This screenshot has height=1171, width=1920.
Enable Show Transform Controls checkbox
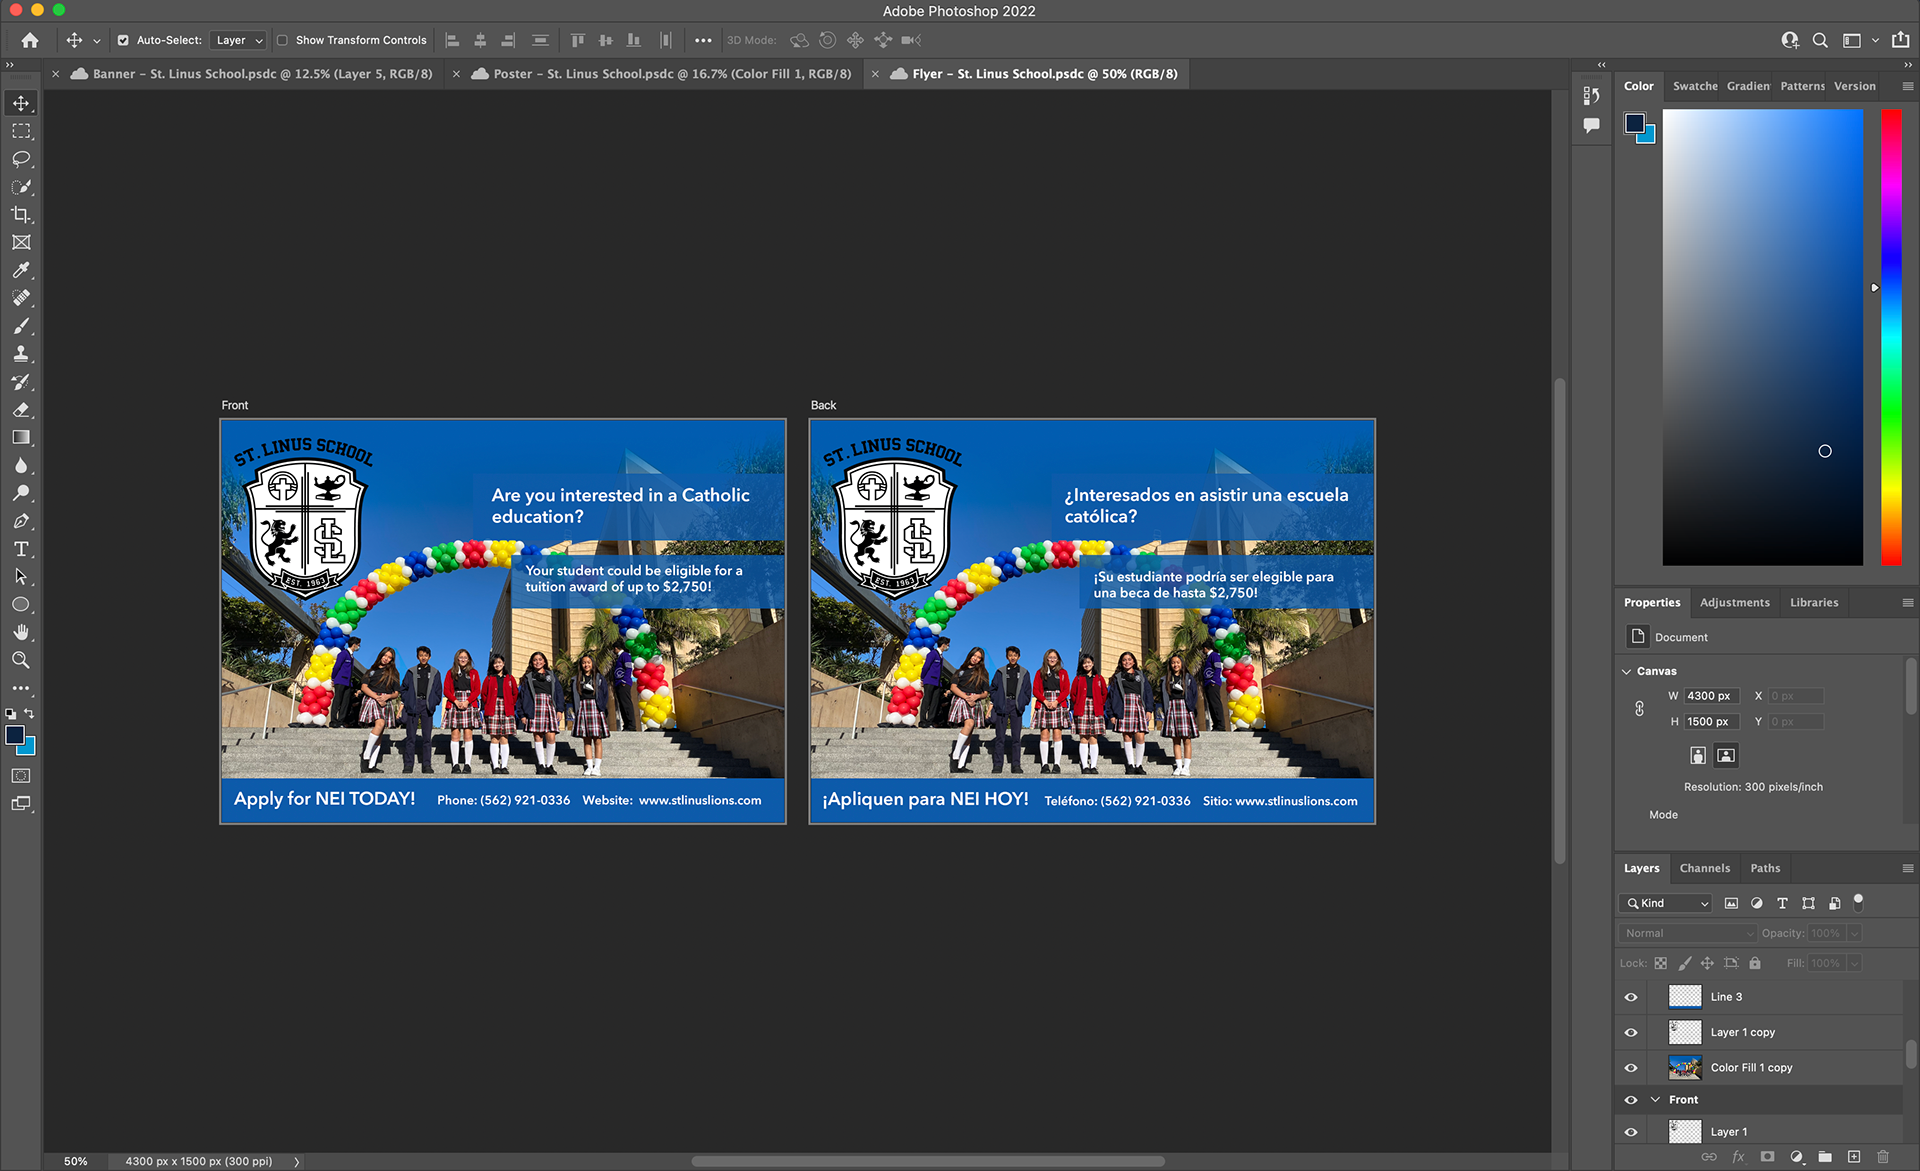[282, 41]
